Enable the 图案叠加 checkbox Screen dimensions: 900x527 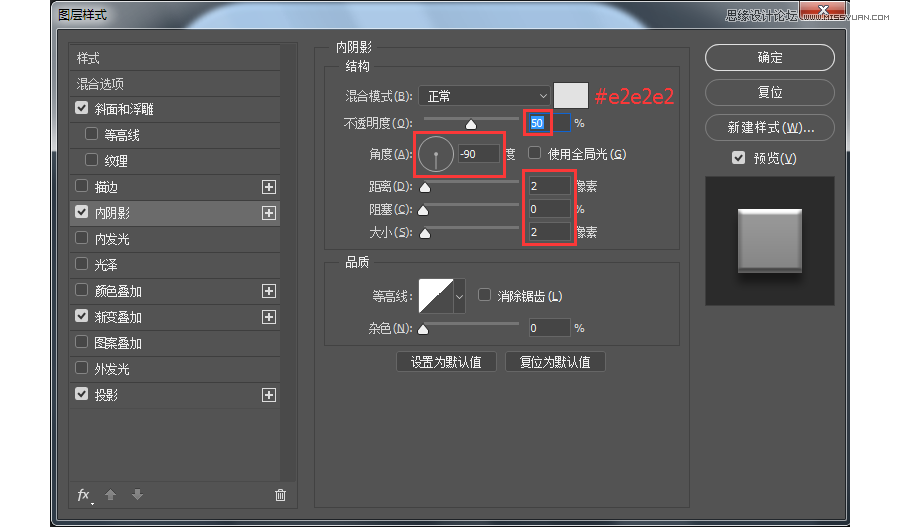(82, 342)
